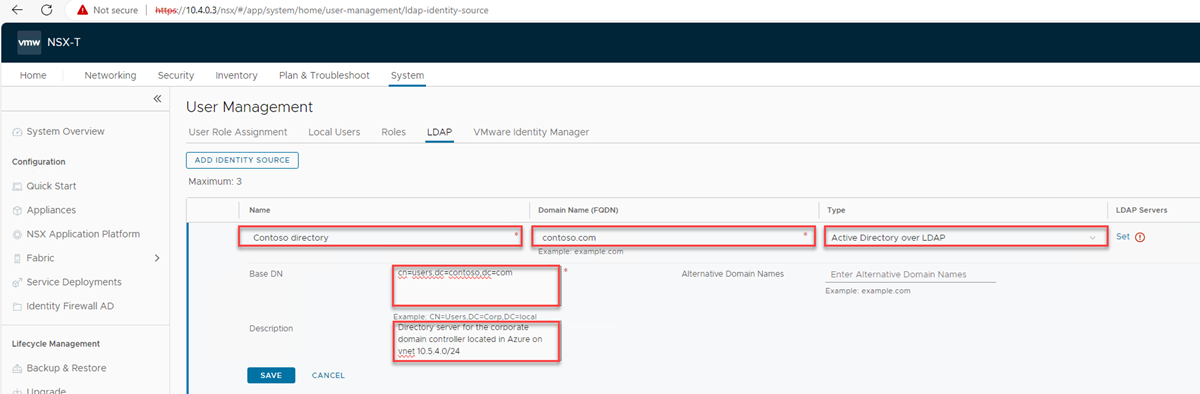
Task: Open Service Deployments in sidebar
Action: click(74, 282)
